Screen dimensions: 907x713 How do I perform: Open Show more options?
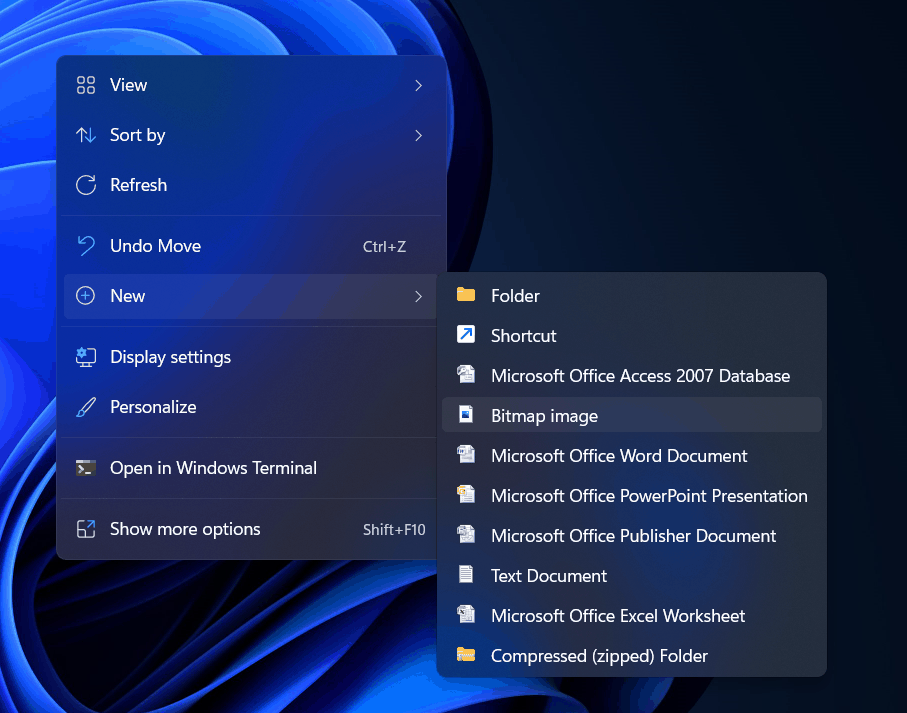pos(185,529)
